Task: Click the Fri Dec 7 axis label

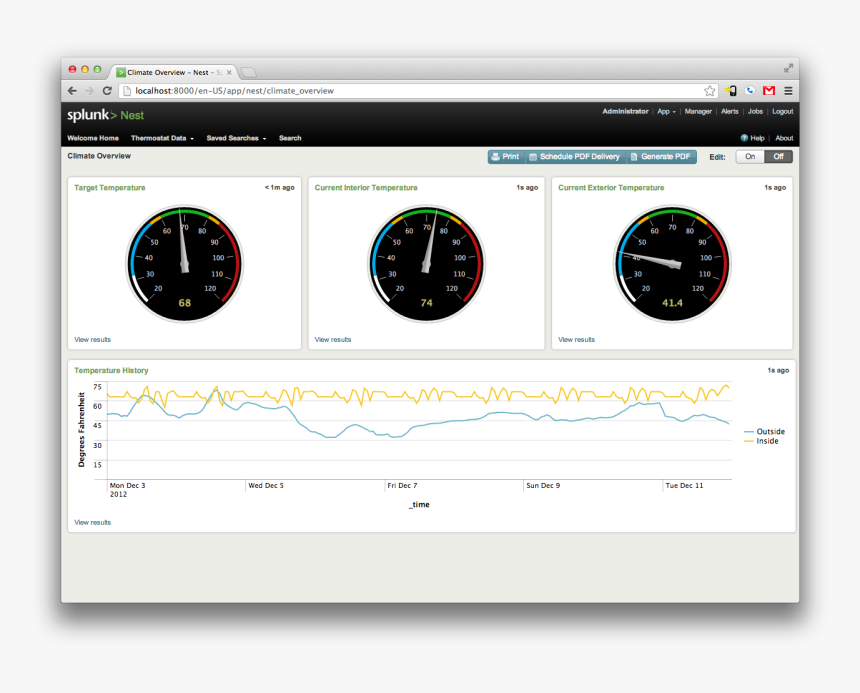Action: click(402, 486)
